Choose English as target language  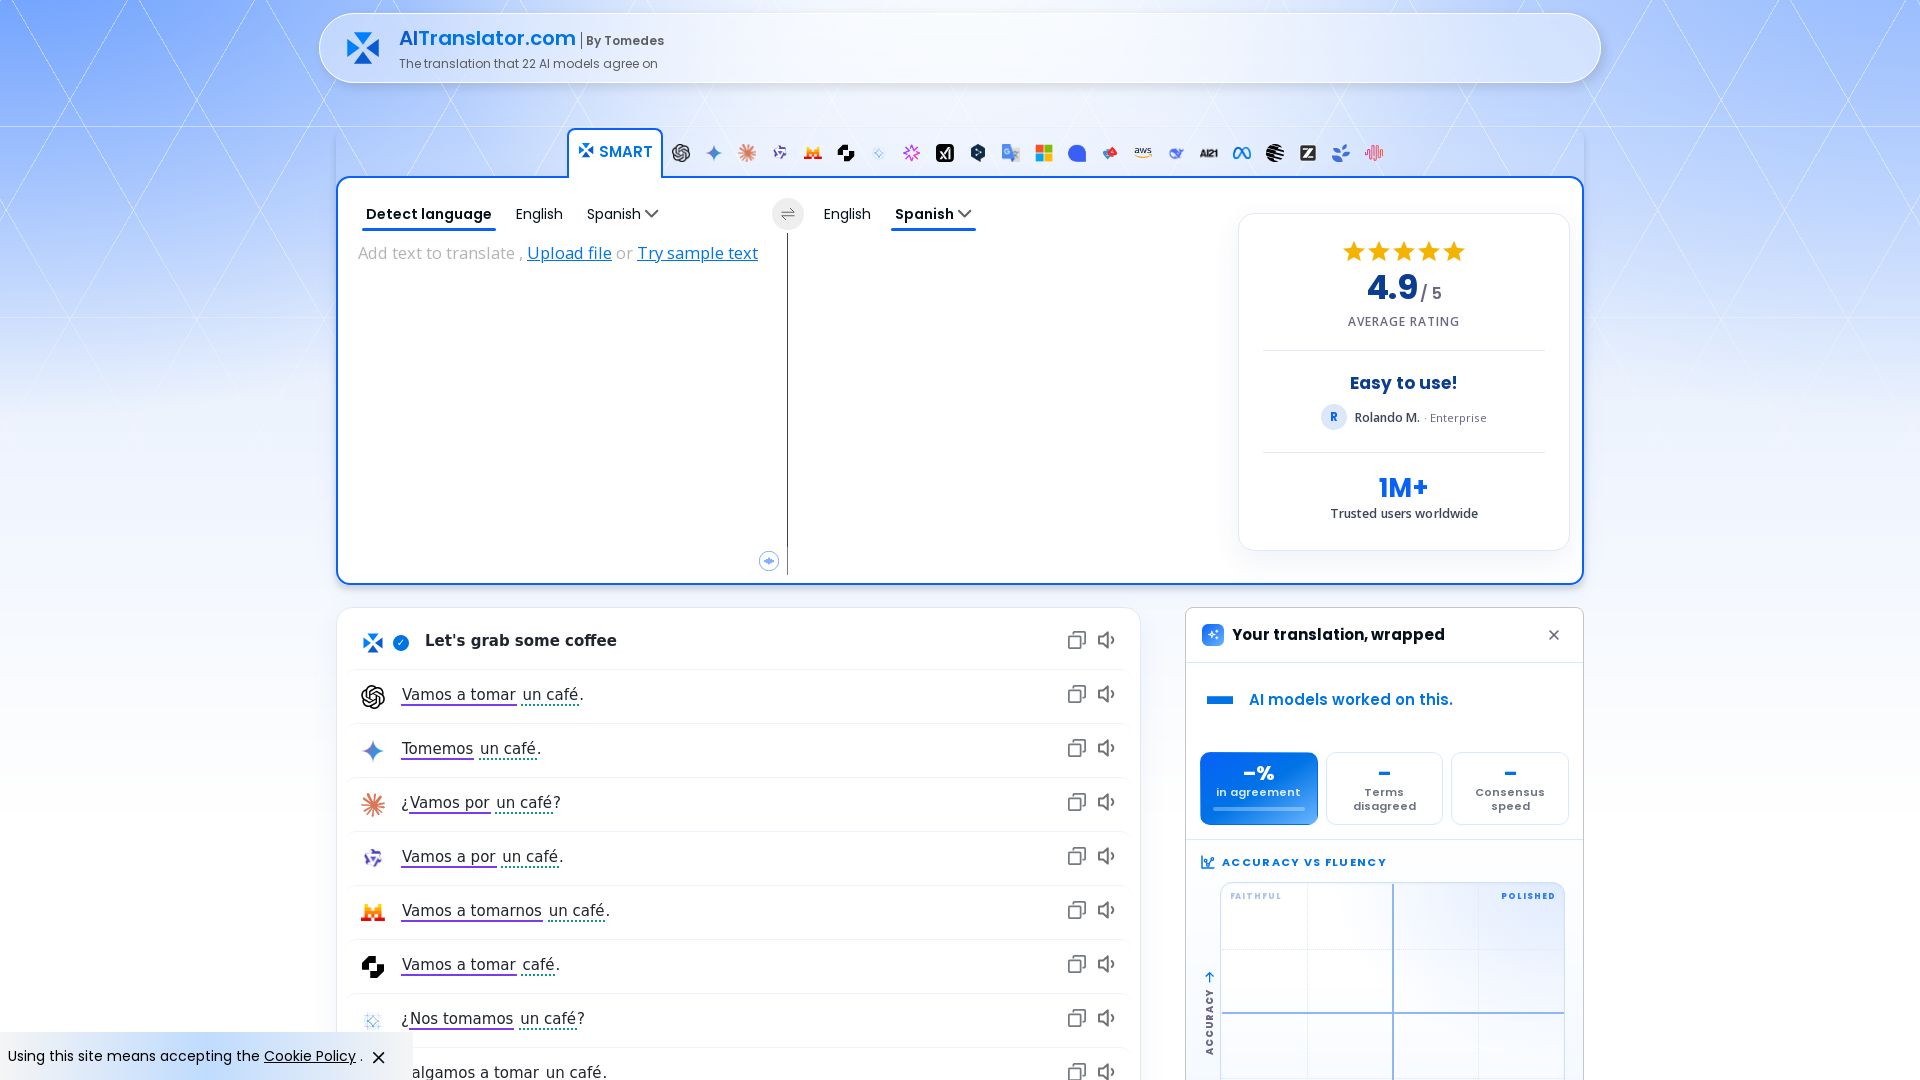coord(847,214)
